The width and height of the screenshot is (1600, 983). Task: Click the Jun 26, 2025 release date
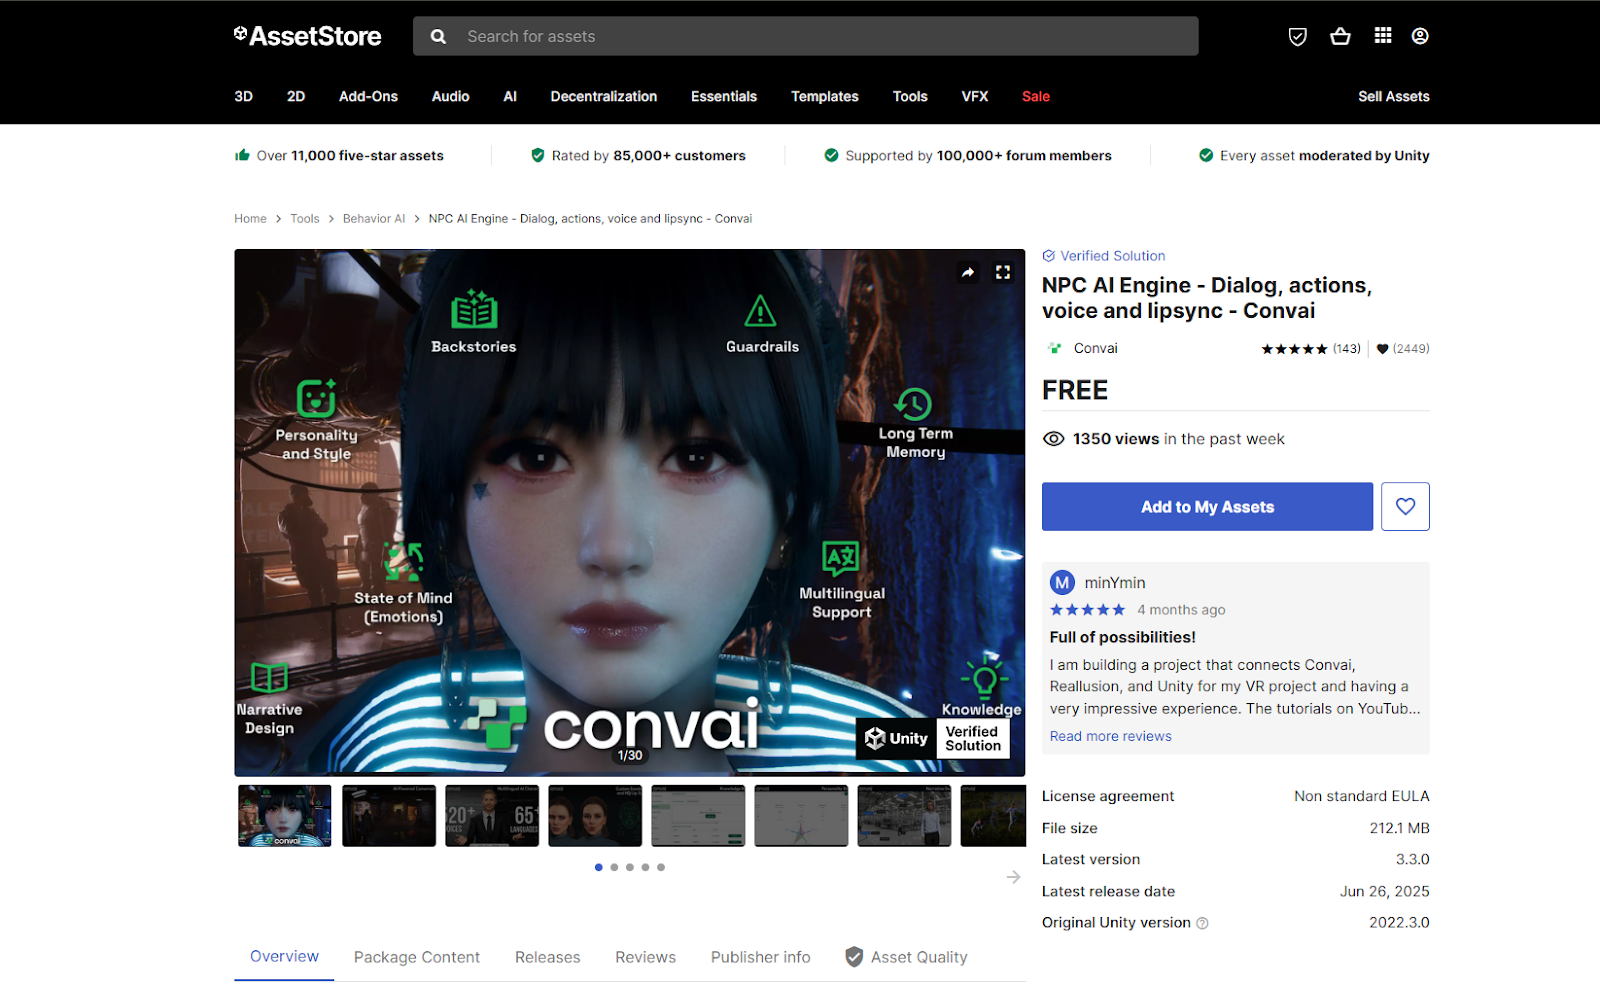(x=1384, y=891)
